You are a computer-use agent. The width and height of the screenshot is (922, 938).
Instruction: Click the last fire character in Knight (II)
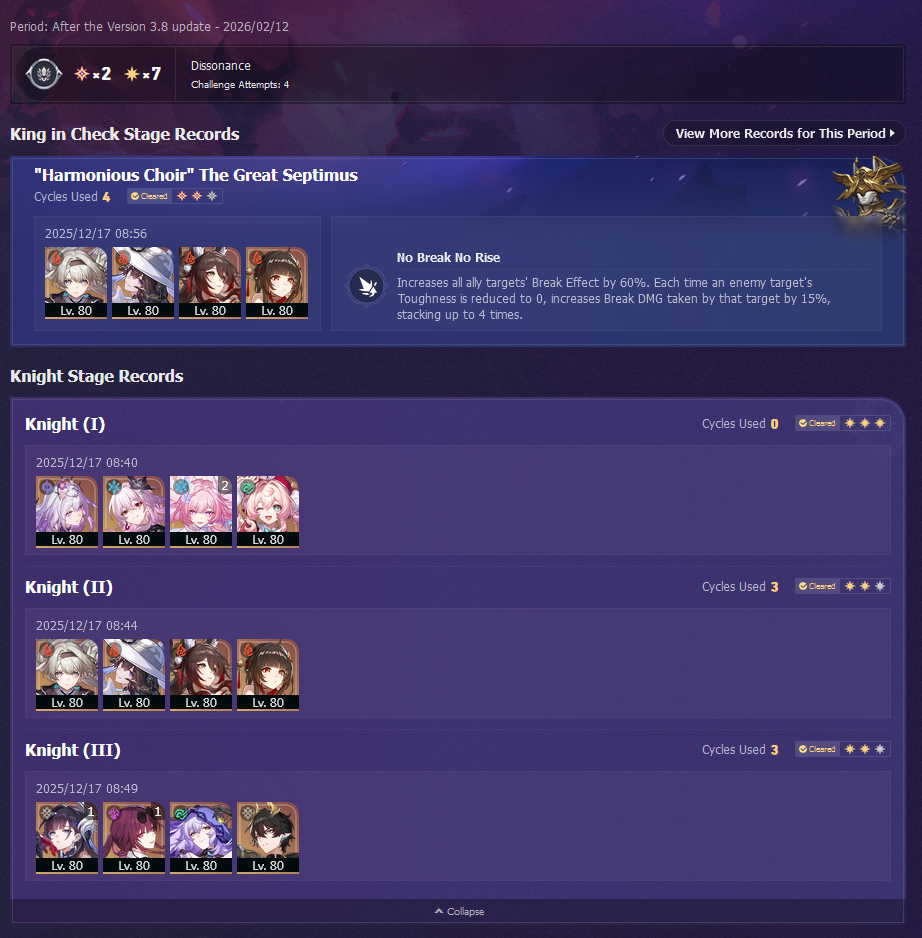click(268, 675)
